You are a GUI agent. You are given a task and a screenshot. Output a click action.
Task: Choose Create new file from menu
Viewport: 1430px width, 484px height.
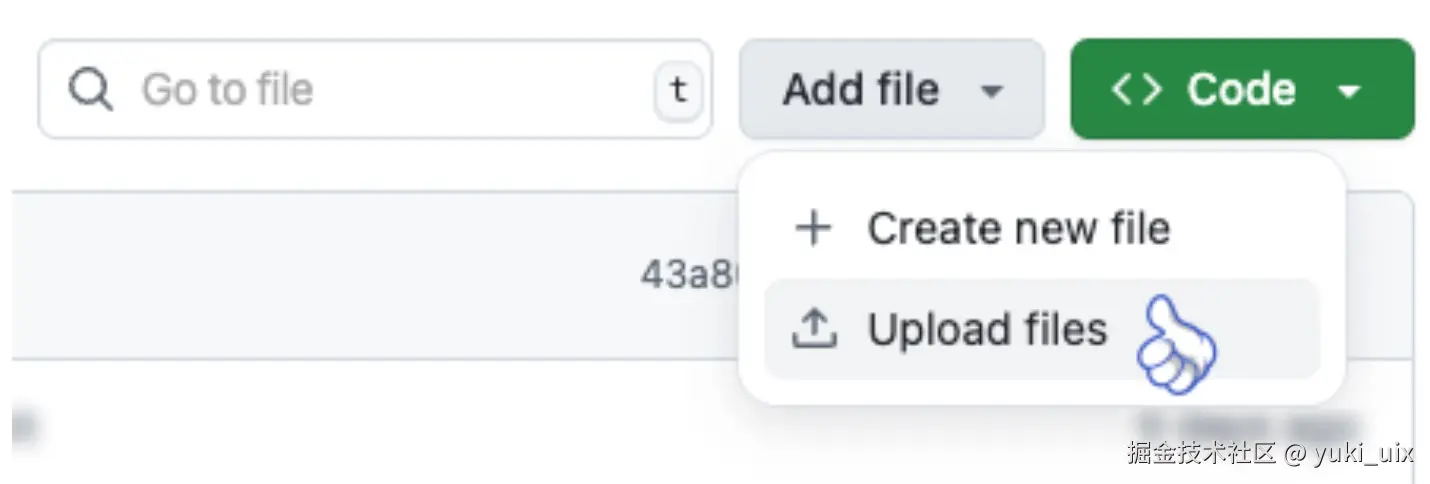1018,228
